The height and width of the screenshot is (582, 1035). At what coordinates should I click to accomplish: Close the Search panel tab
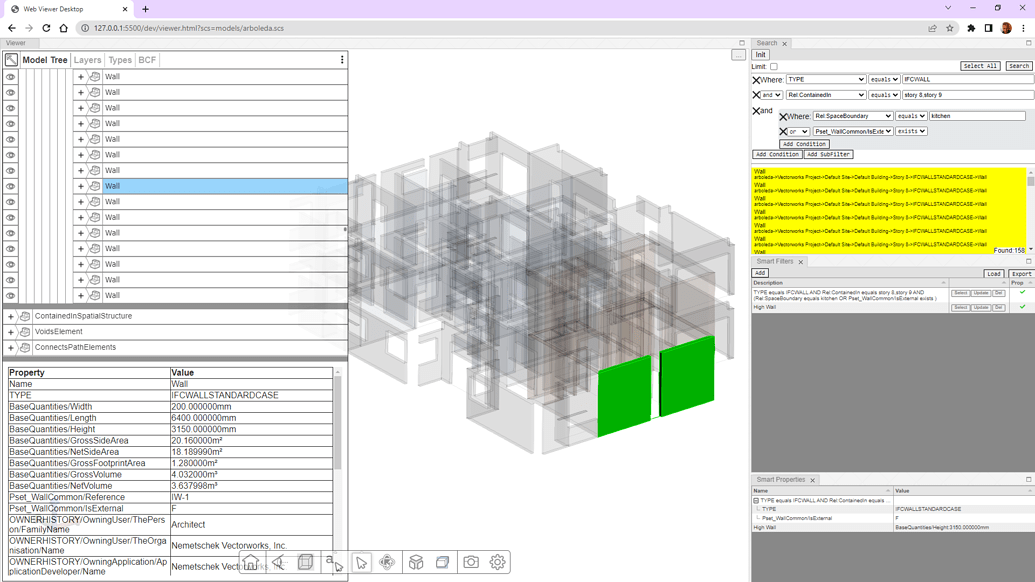click(785, 44)
